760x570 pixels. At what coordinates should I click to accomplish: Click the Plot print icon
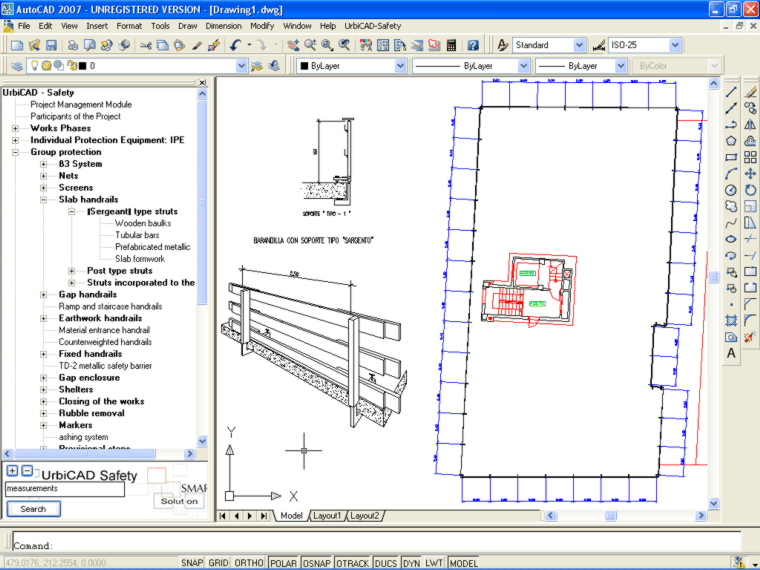(72, 45)
